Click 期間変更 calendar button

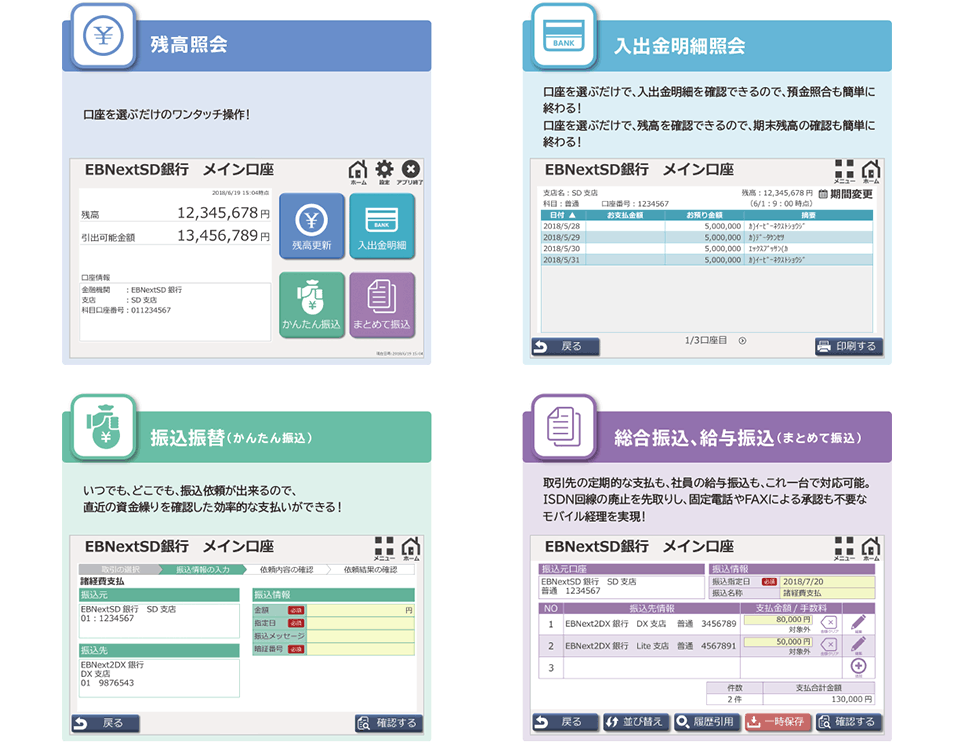click(x=846, y=194)
